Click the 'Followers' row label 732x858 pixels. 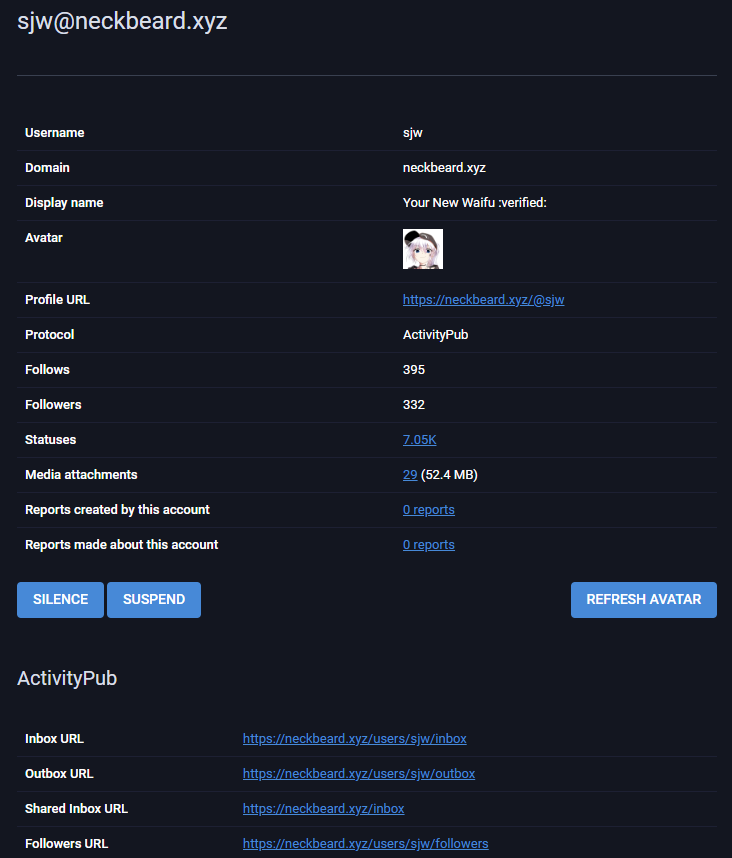53,405
